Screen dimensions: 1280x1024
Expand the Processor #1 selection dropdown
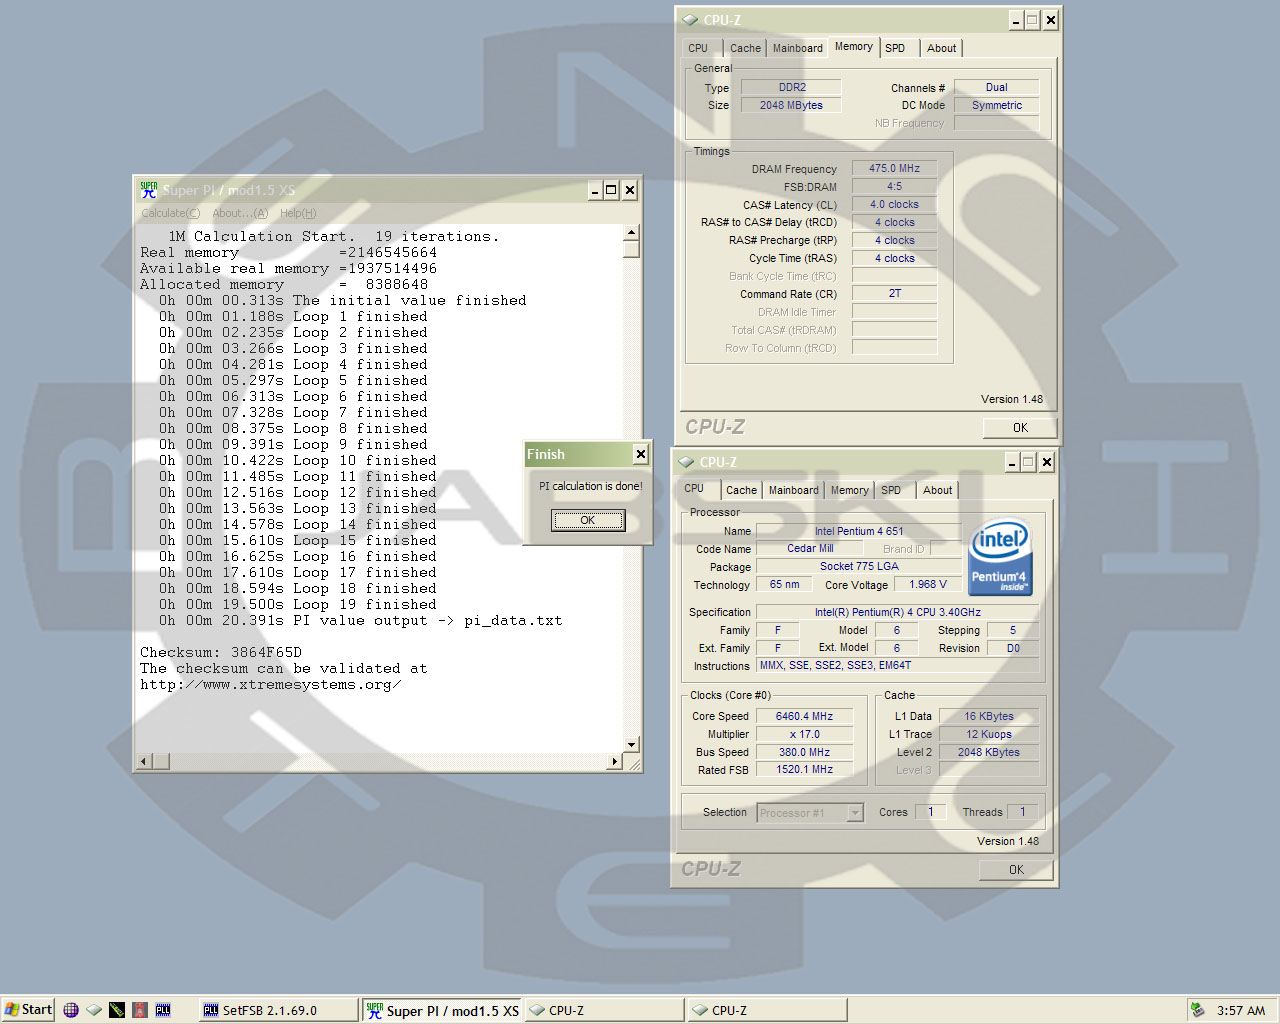pos(855,813)
